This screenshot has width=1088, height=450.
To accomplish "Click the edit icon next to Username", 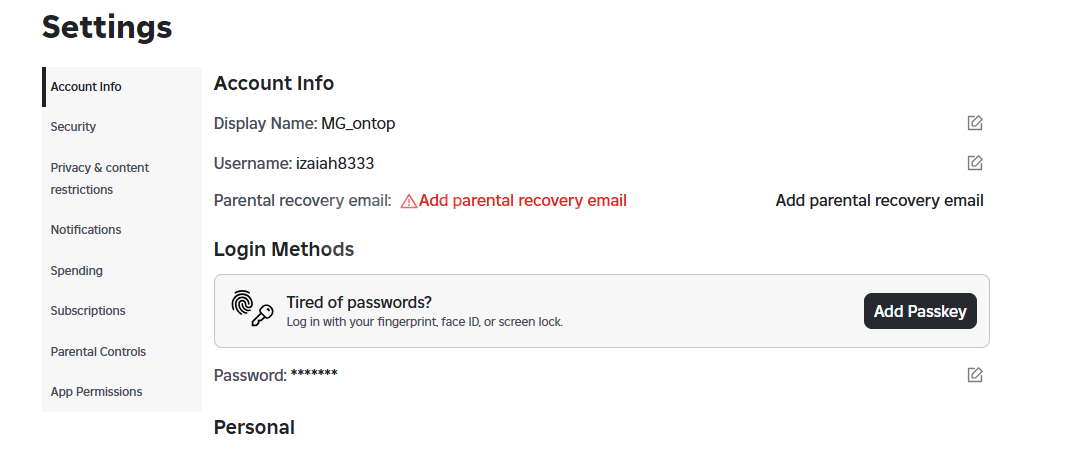I will coord(974,163).
